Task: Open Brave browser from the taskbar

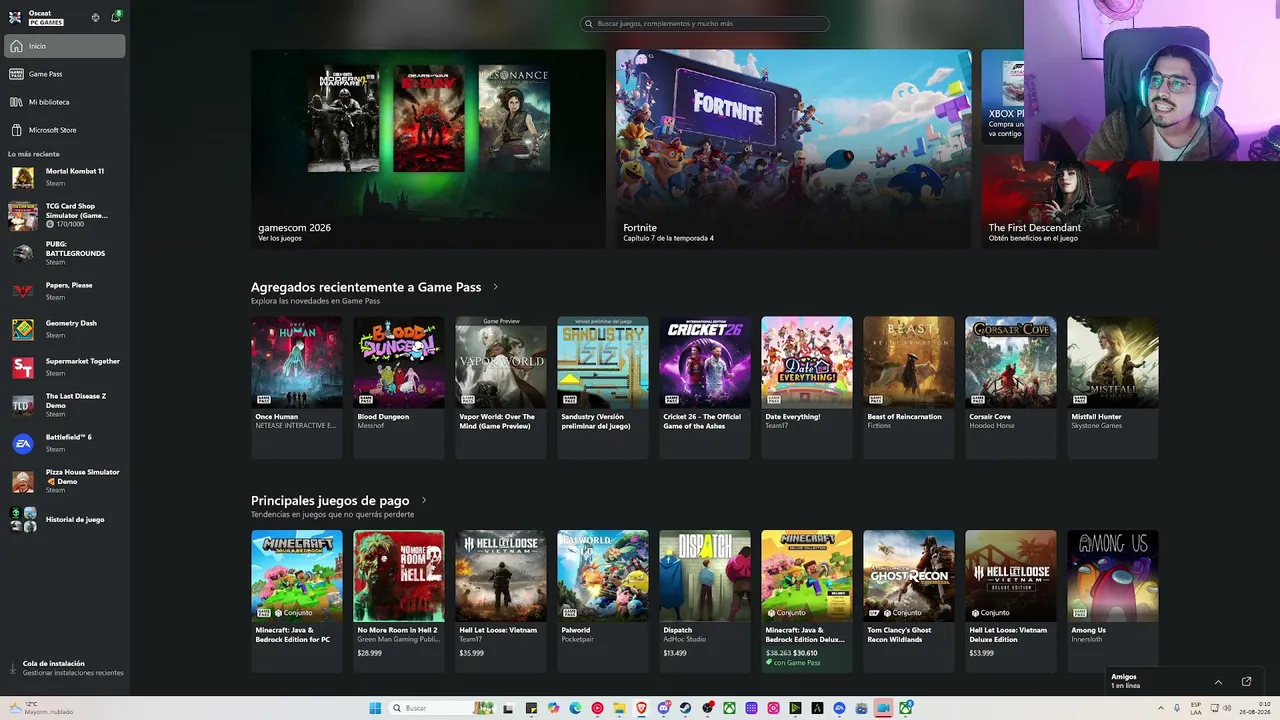Action: click(641, 708)
